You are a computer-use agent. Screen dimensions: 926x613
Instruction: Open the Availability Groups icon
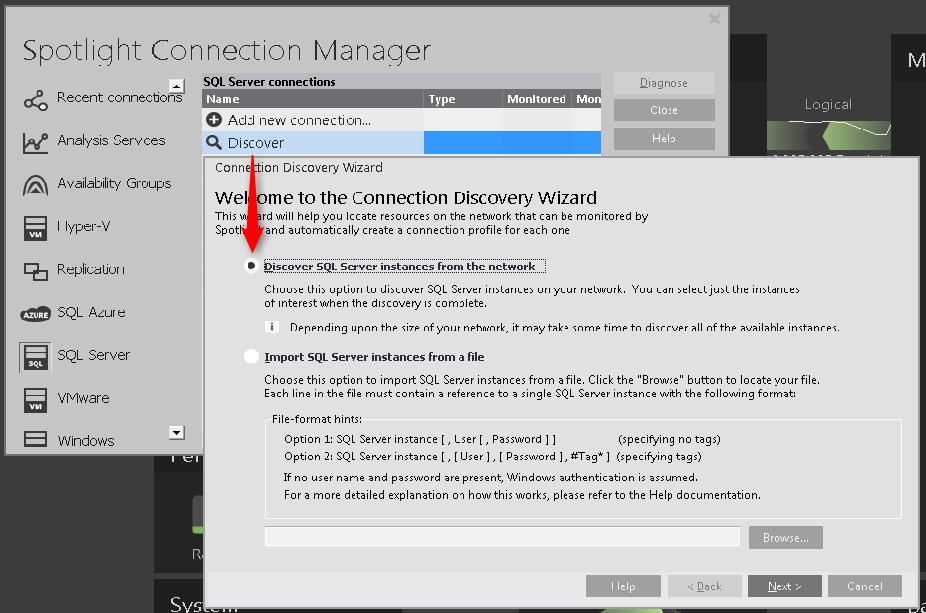coord(35,185)
